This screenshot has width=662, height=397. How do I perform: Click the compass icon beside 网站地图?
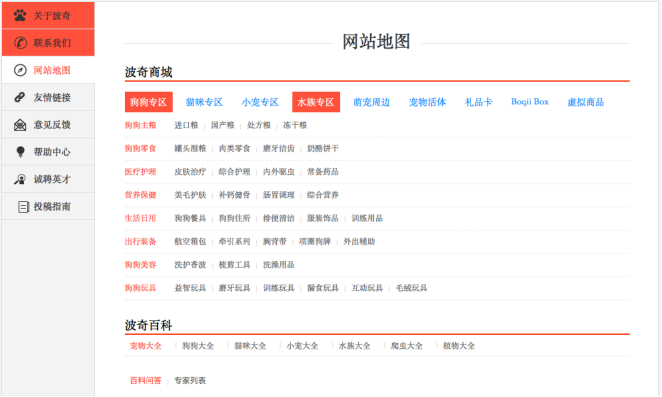click(20, 70)
